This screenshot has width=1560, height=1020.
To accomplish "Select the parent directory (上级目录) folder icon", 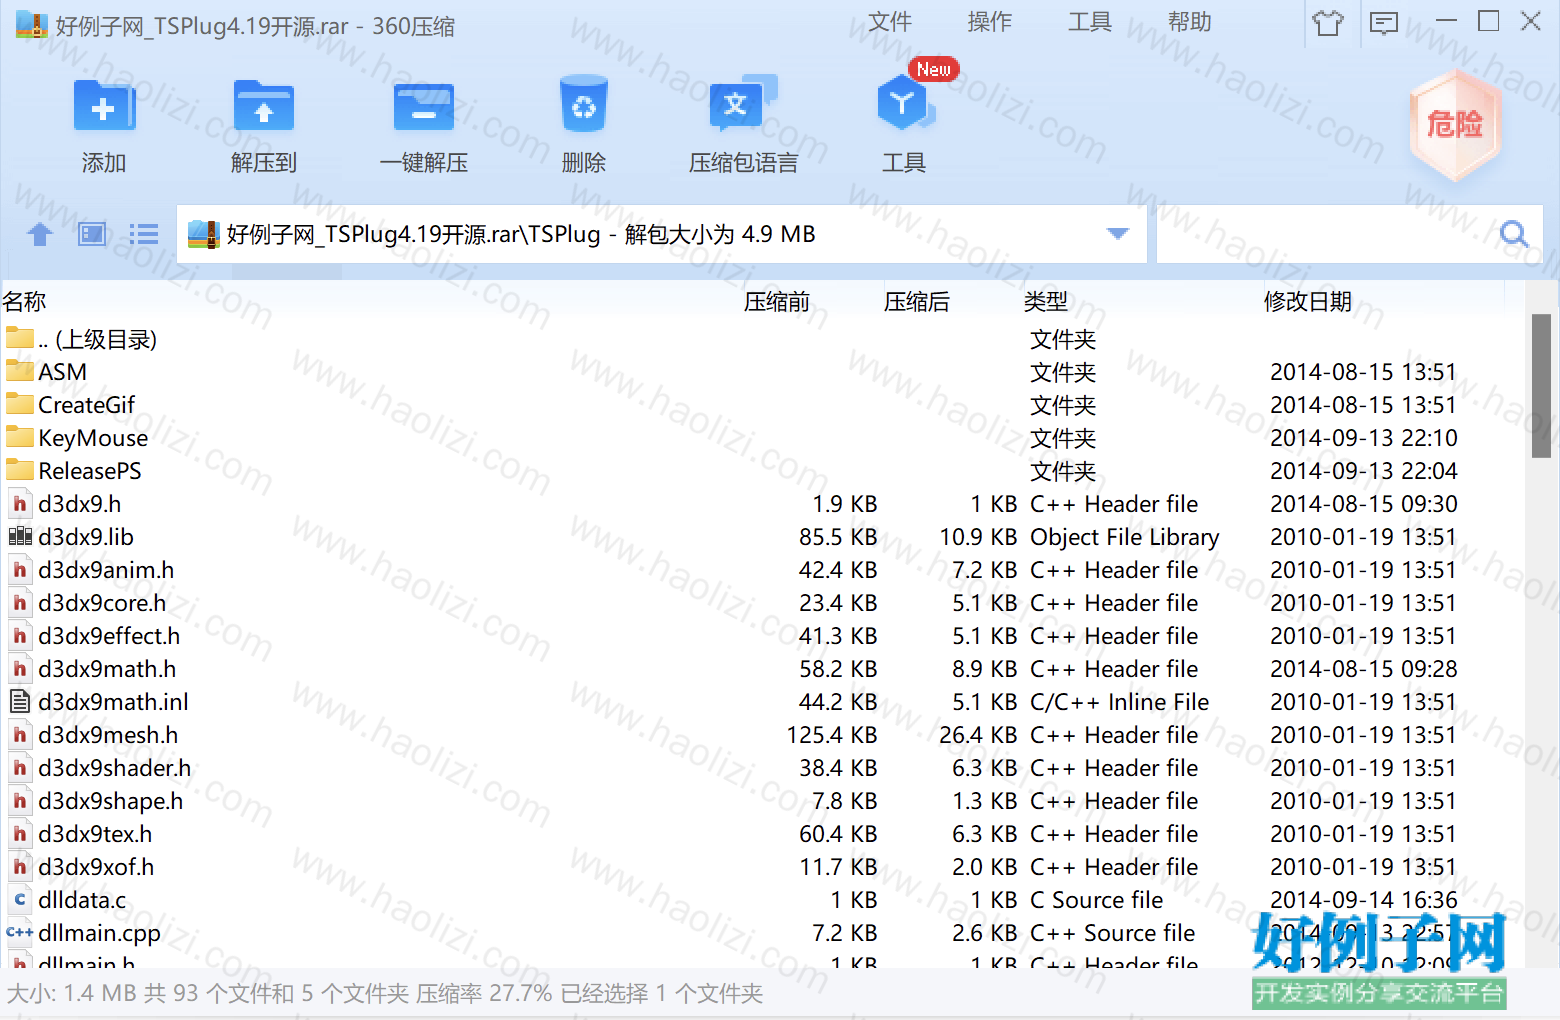I will (19, 338).
